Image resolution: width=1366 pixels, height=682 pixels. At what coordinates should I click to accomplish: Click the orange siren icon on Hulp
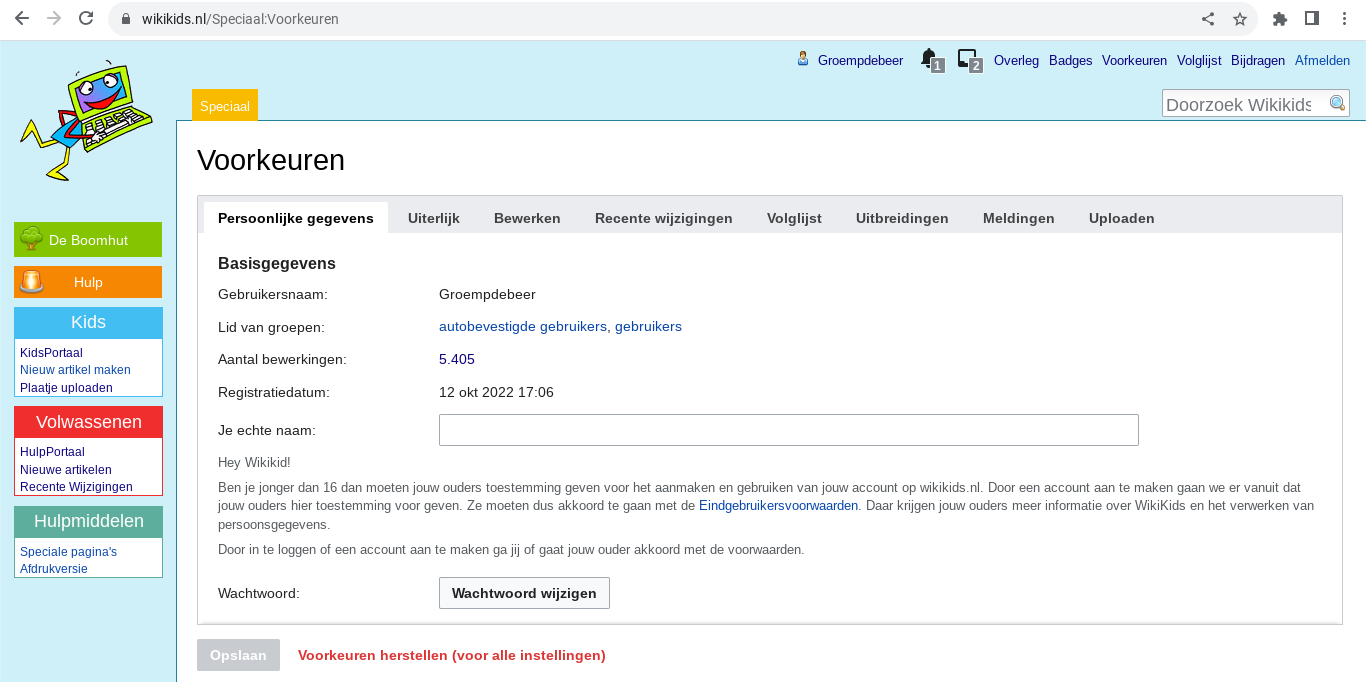pyautogui.click(x=32, y=282)
